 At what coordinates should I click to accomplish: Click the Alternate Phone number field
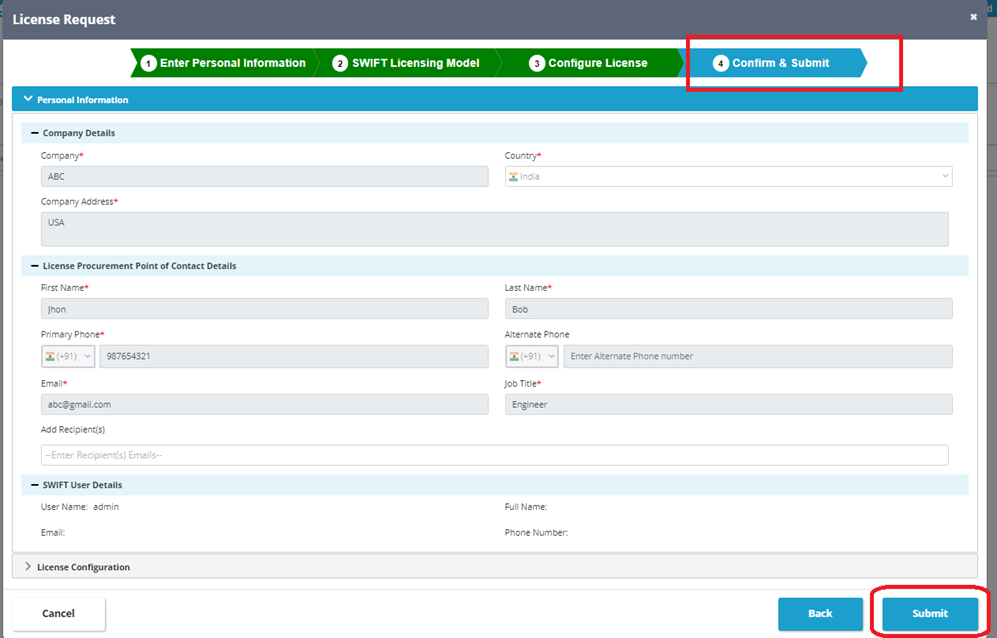click(758, 356)
